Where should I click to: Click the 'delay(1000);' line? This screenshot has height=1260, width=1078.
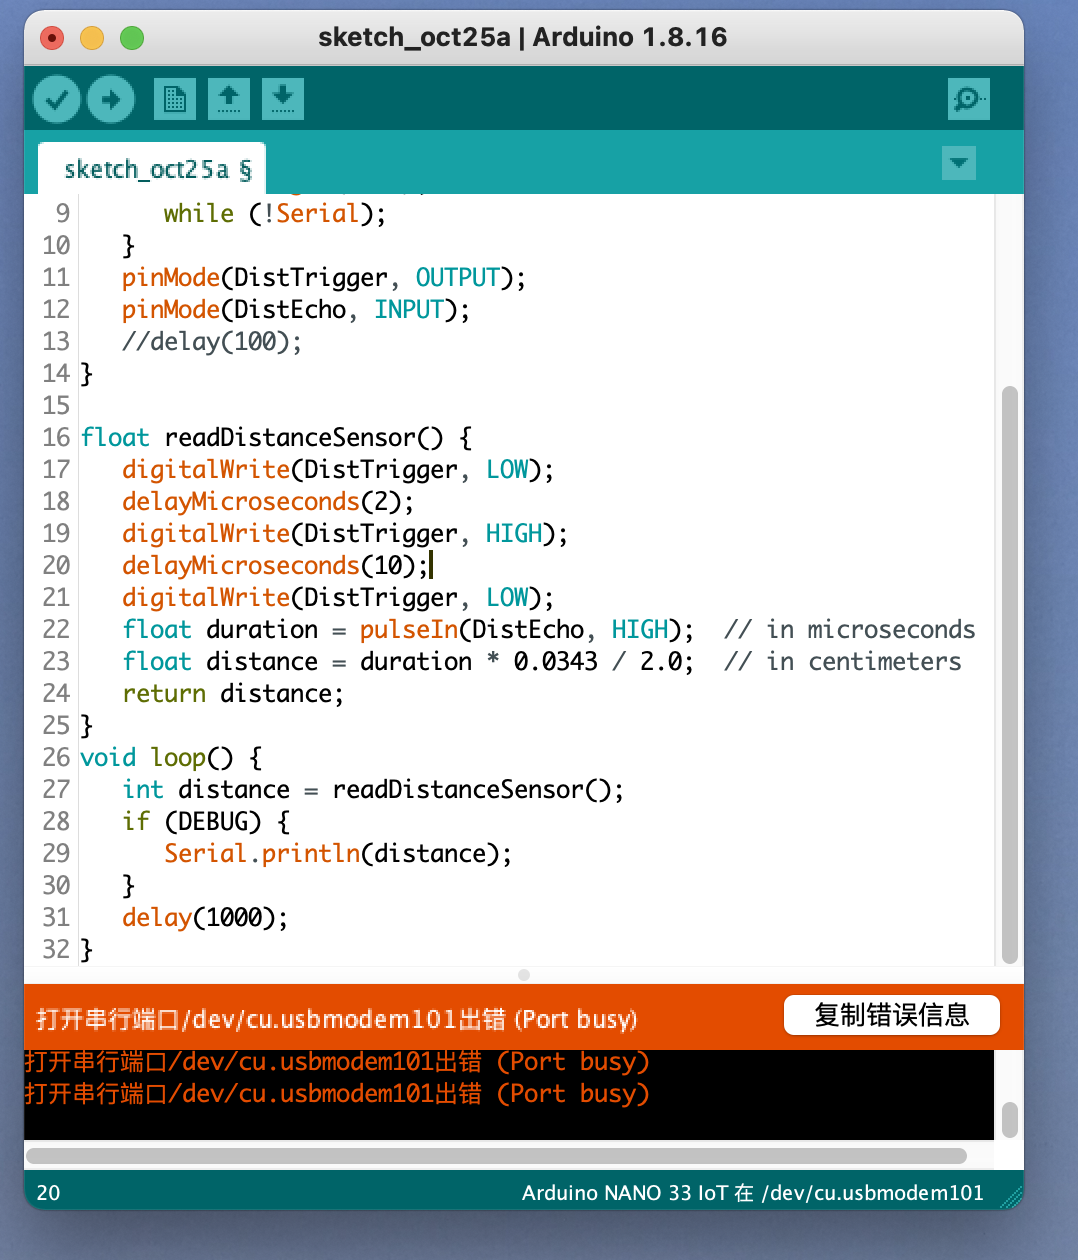[x=205, y=917]
